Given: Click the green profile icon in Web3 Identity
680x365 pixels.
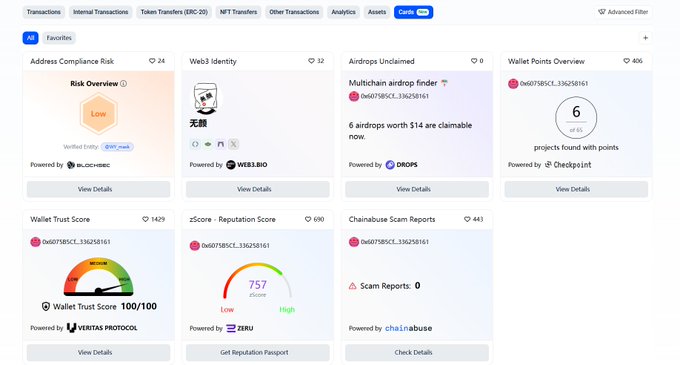Looking at the screenshot, I should coord(208,144).
